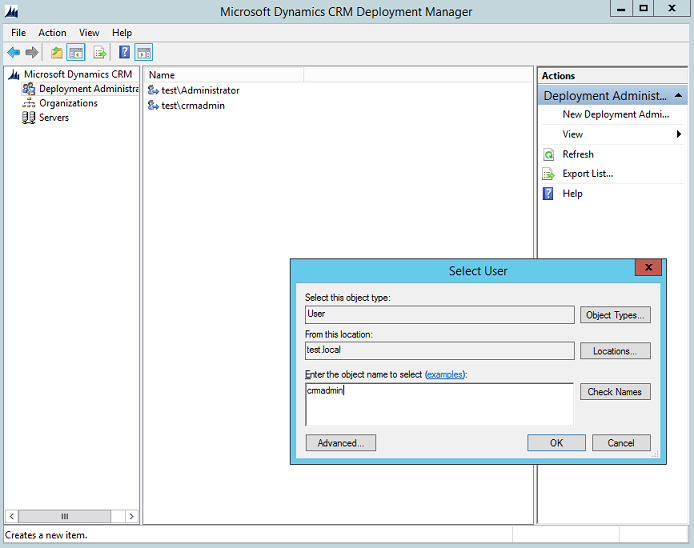Select the Microsoft Dynamics CRM root node
Image resolution: width=694 pixels, height=548 pixels.
[78, 74]
